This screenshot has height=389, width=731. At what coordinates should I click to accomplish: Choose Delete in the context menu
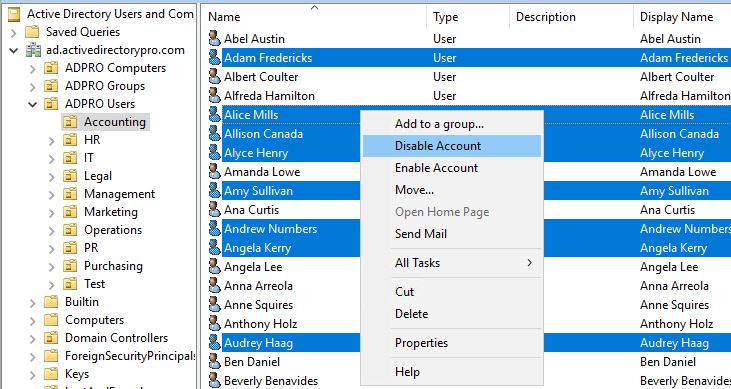click(x=452, y=314)
